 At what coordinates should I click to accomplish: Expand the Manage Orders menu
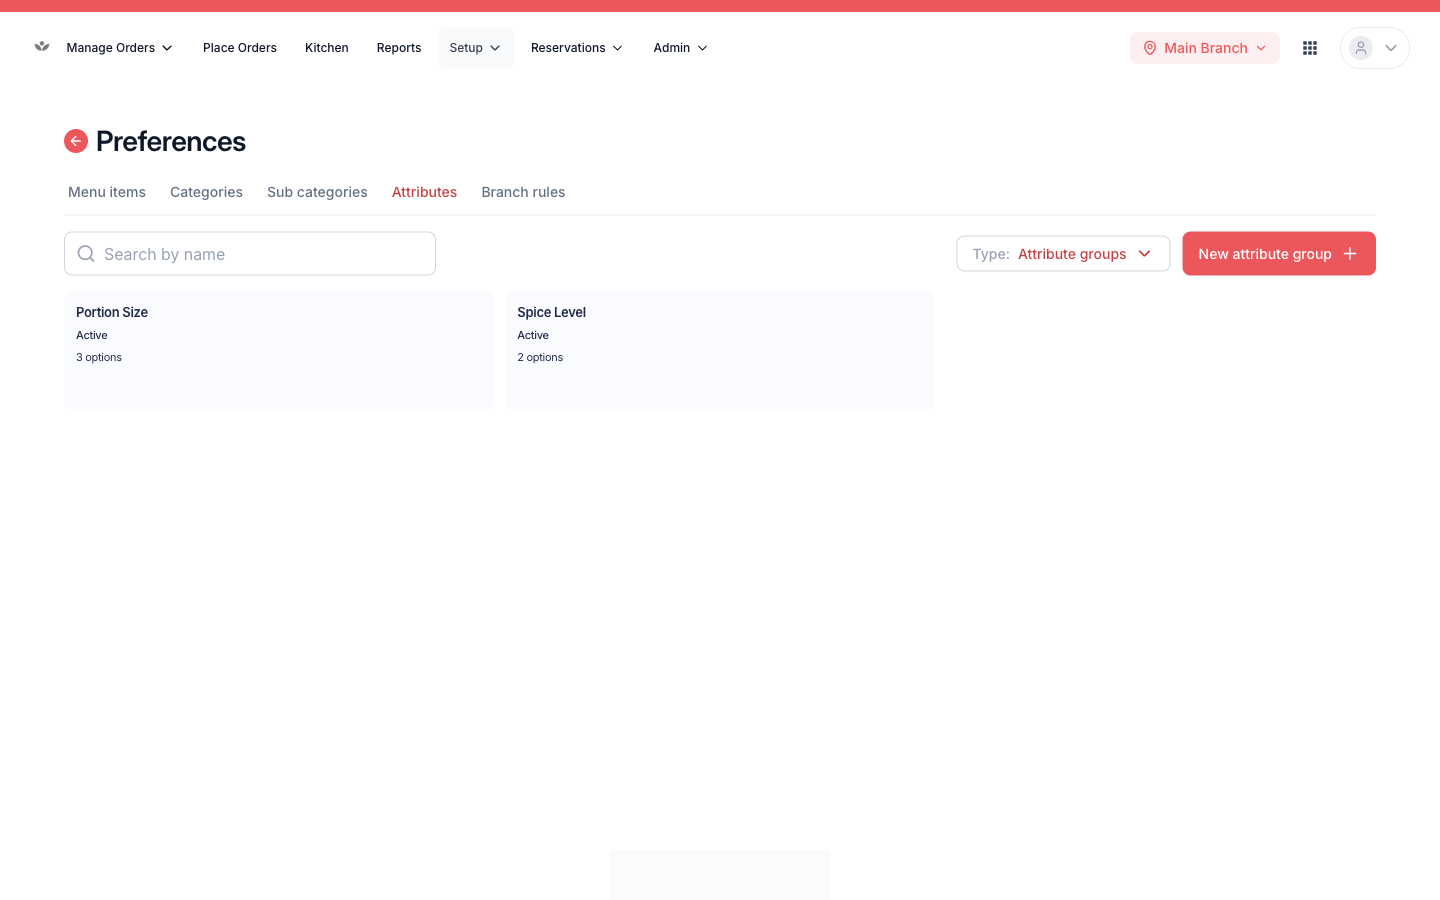[119, 48]
